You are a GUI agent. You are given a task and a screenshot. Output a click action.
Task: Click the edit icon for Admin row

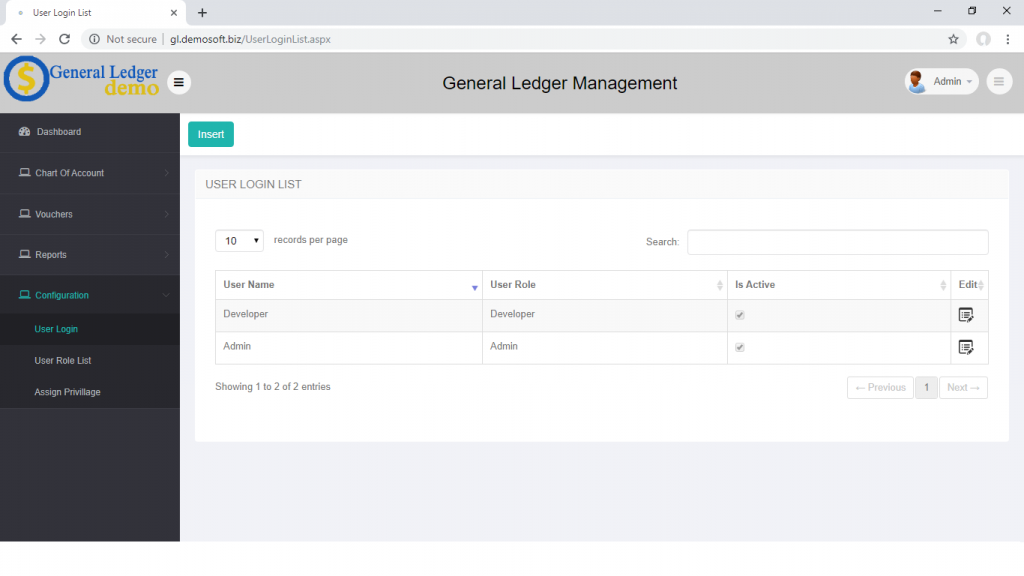pos(966,347)
